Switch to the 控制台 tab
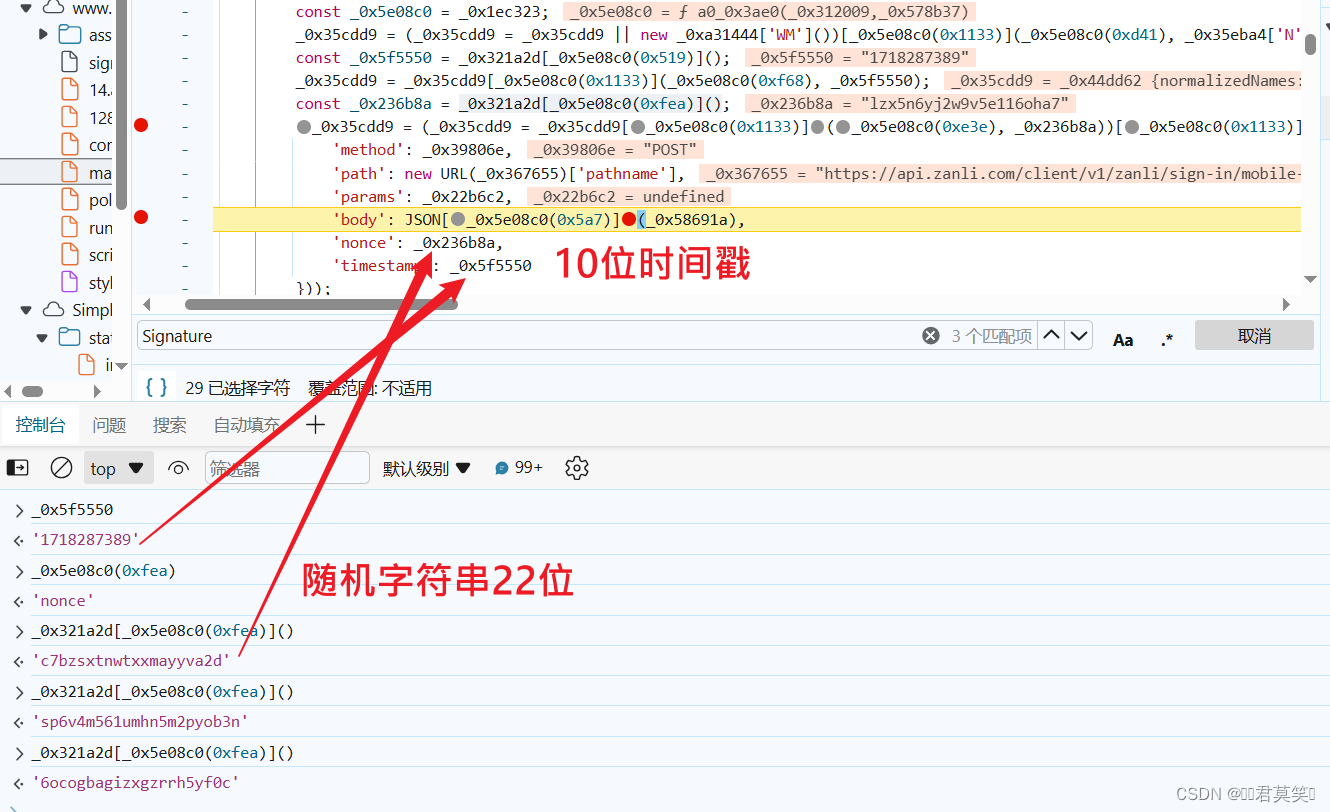Image resolution: width=1330 pixels, height=812 pixels. [x=40, y=425]
